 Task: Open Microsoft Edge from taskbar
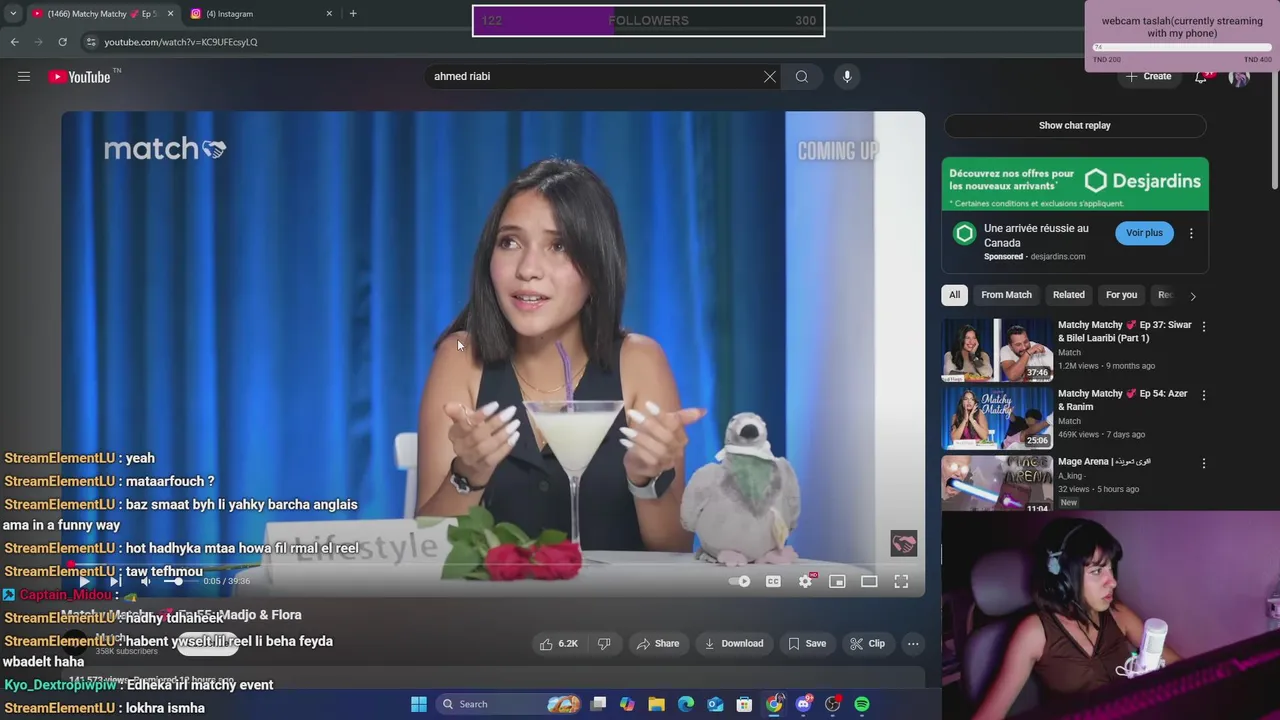686,704
